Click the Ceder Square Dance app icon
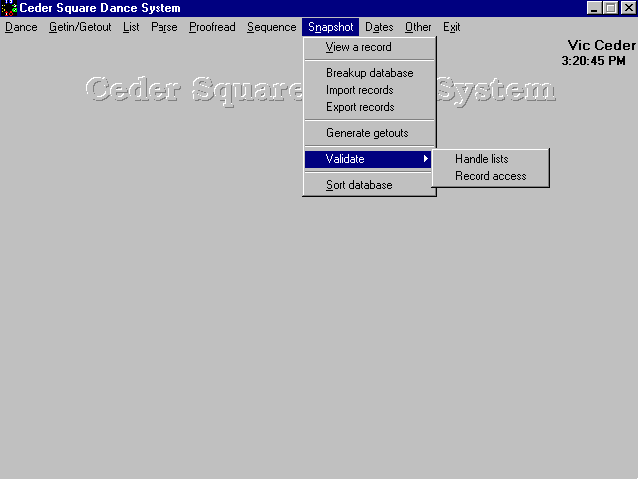 coord(9,8)
